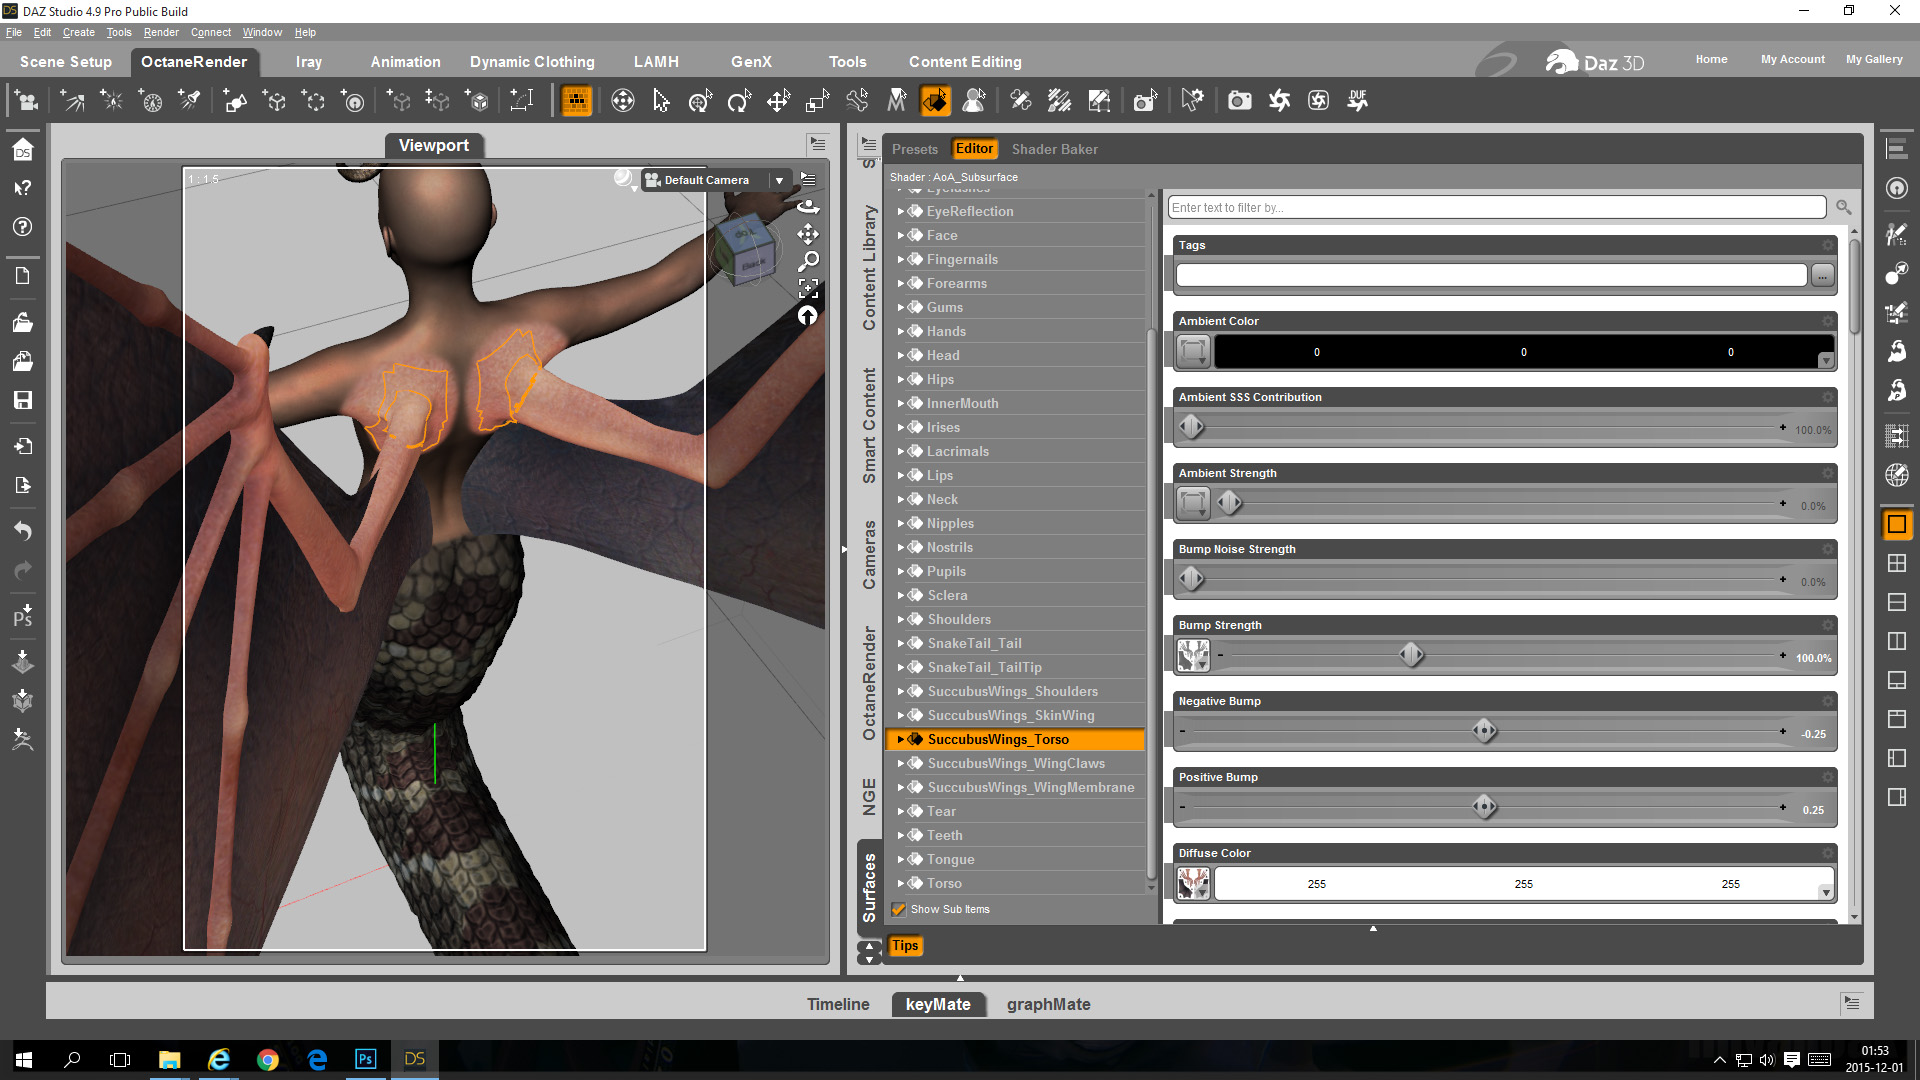
Task: Click the New file icon in left sidebar
Action: click(22, 276)
